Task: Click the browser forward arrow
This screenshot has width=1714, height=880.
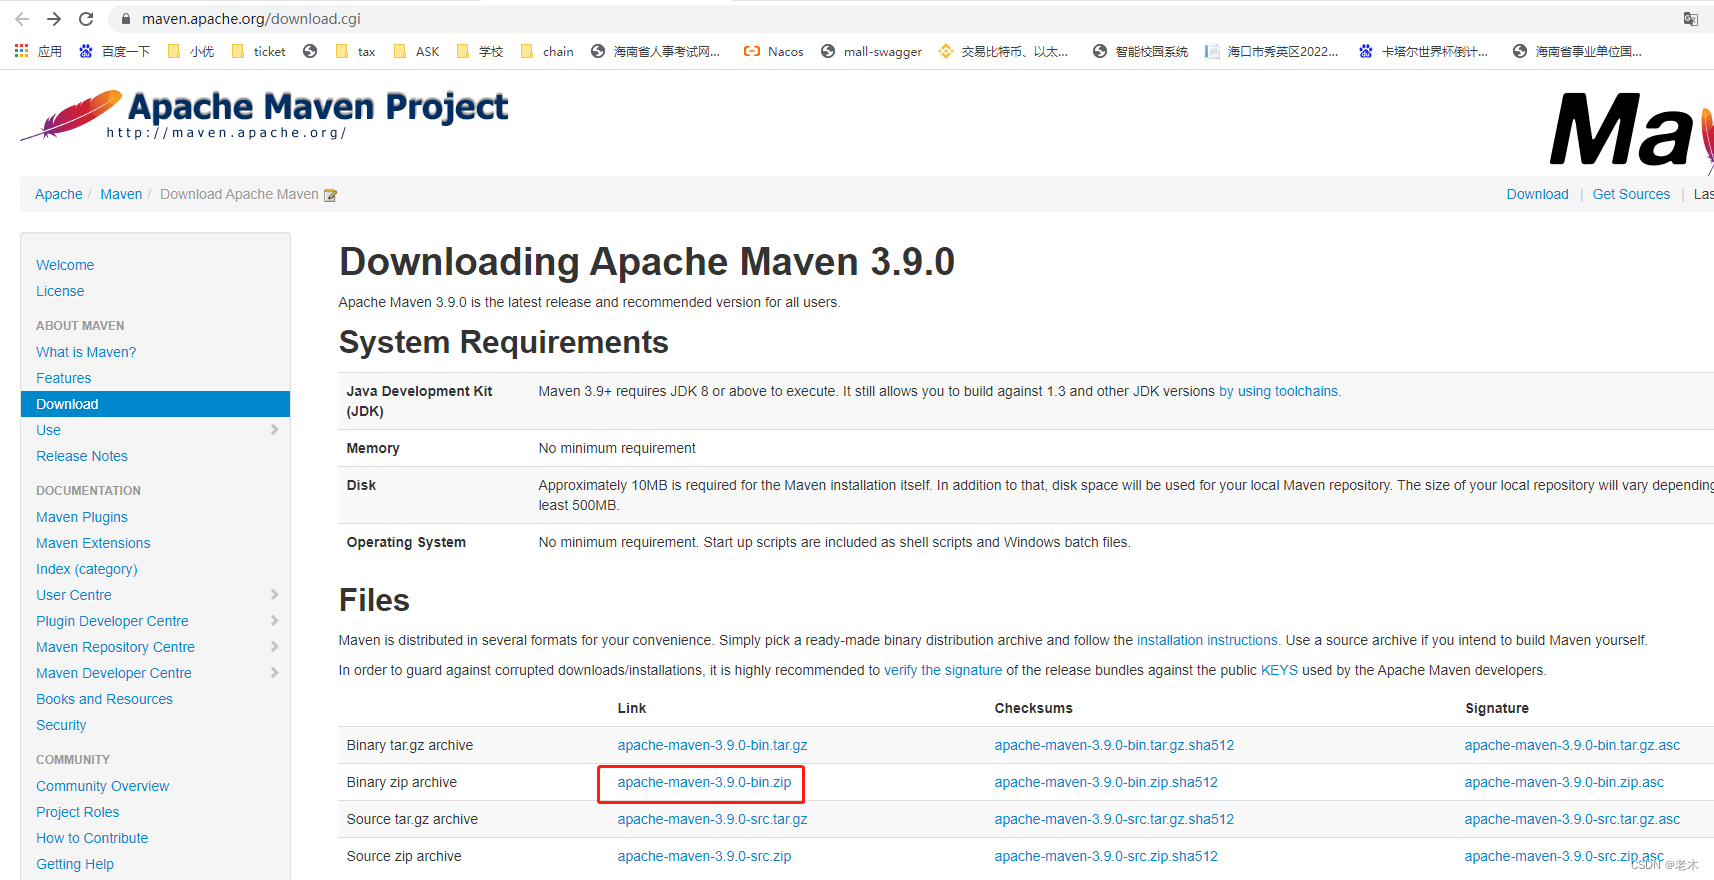Action: 54,19
